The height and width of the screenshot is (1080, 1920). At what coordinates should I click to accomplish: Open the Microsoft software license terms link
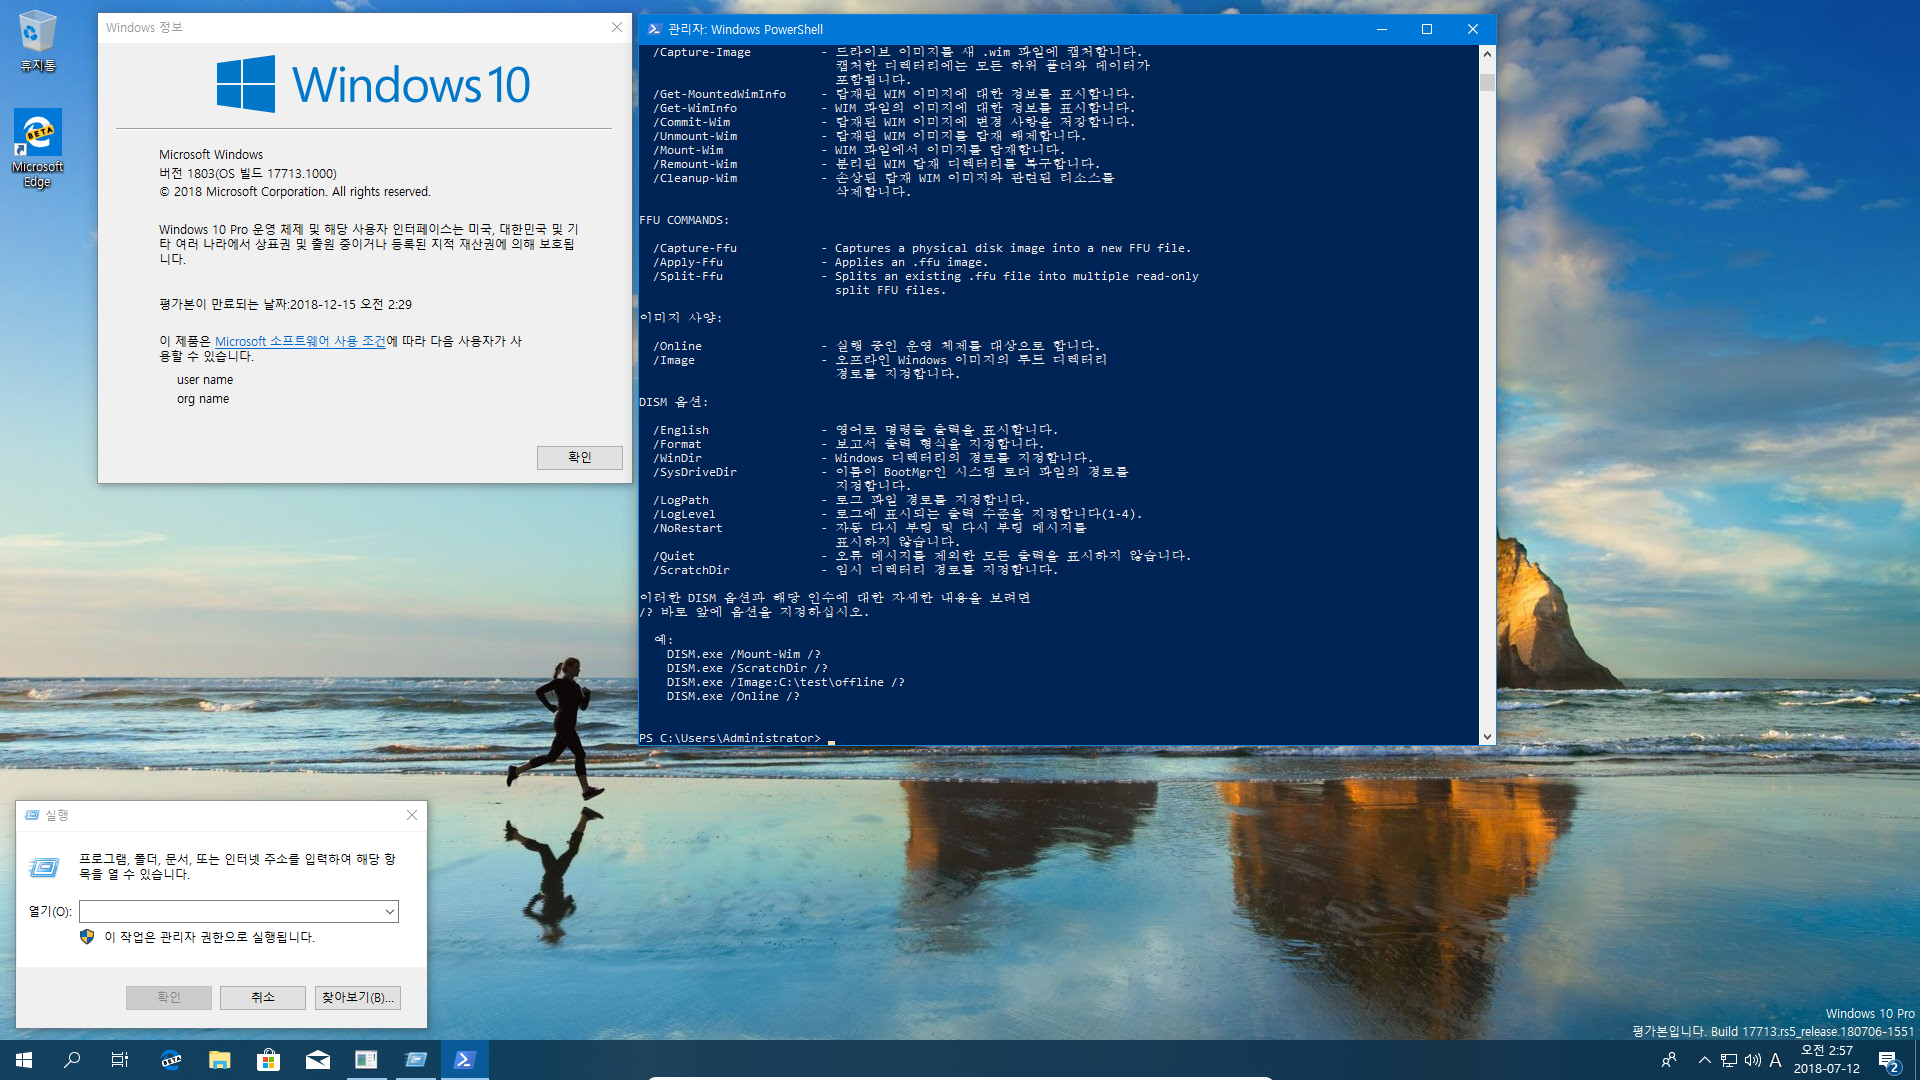[300, 341]
